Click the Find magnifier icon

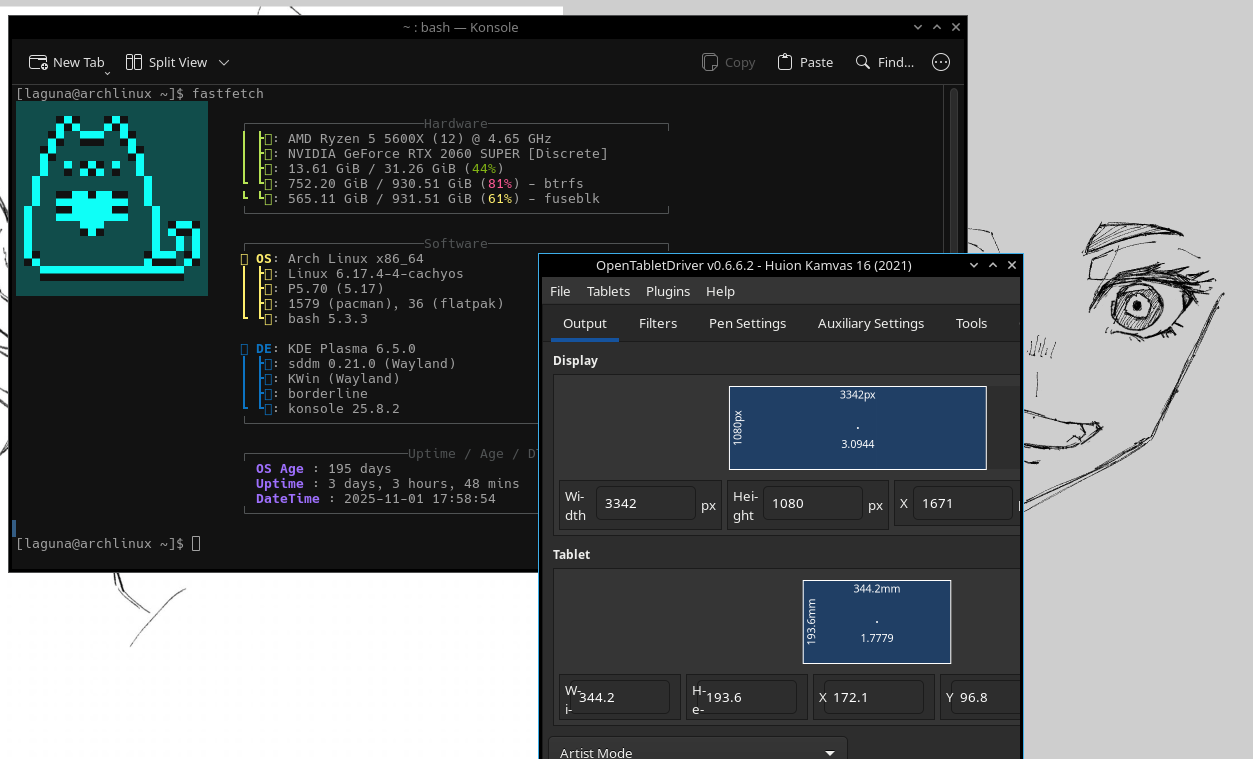tap(863, 62)
